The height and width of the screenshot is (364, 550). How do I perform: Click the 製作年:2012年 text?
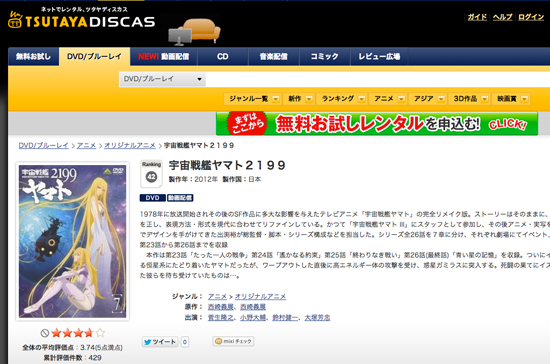point(193,179)
